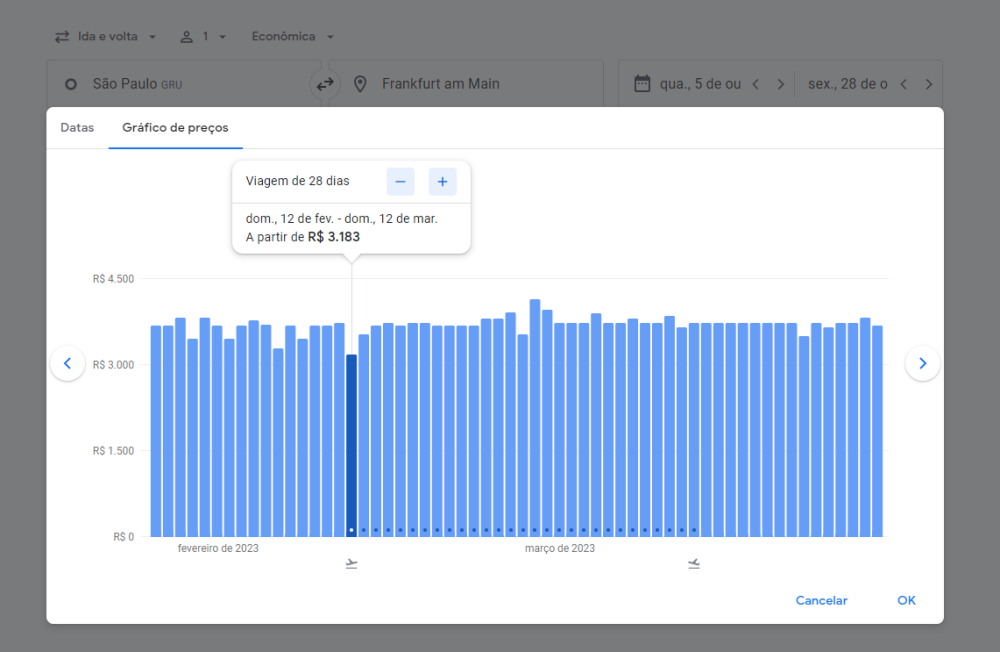Viewport: 1000px width, 652px height.
Task: Select the highlighted dark blue price bar
Action: point(351,445)
